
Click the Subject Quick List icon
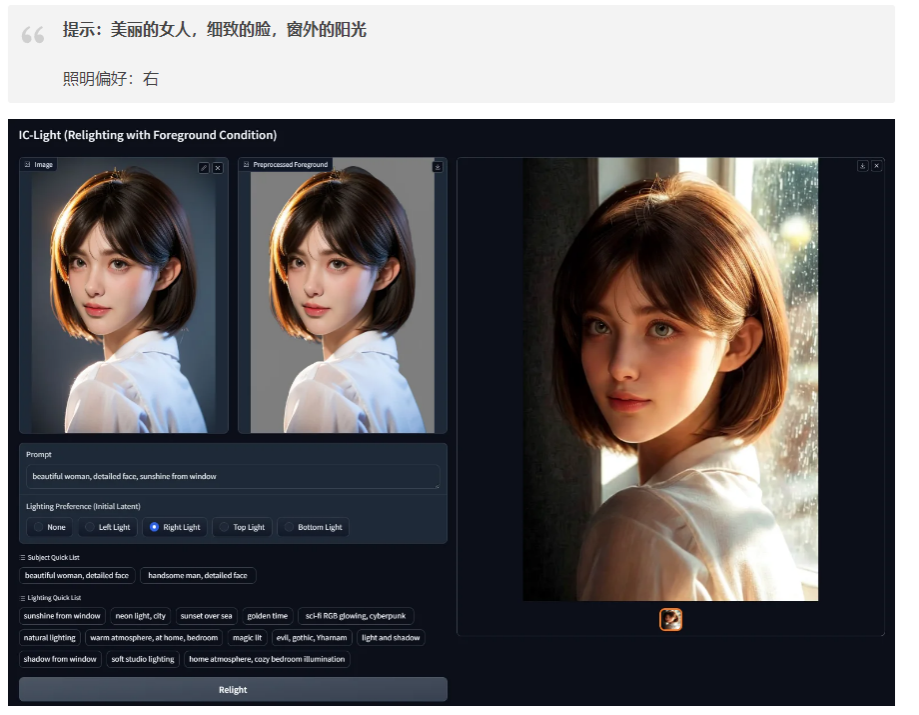point(23,557)
